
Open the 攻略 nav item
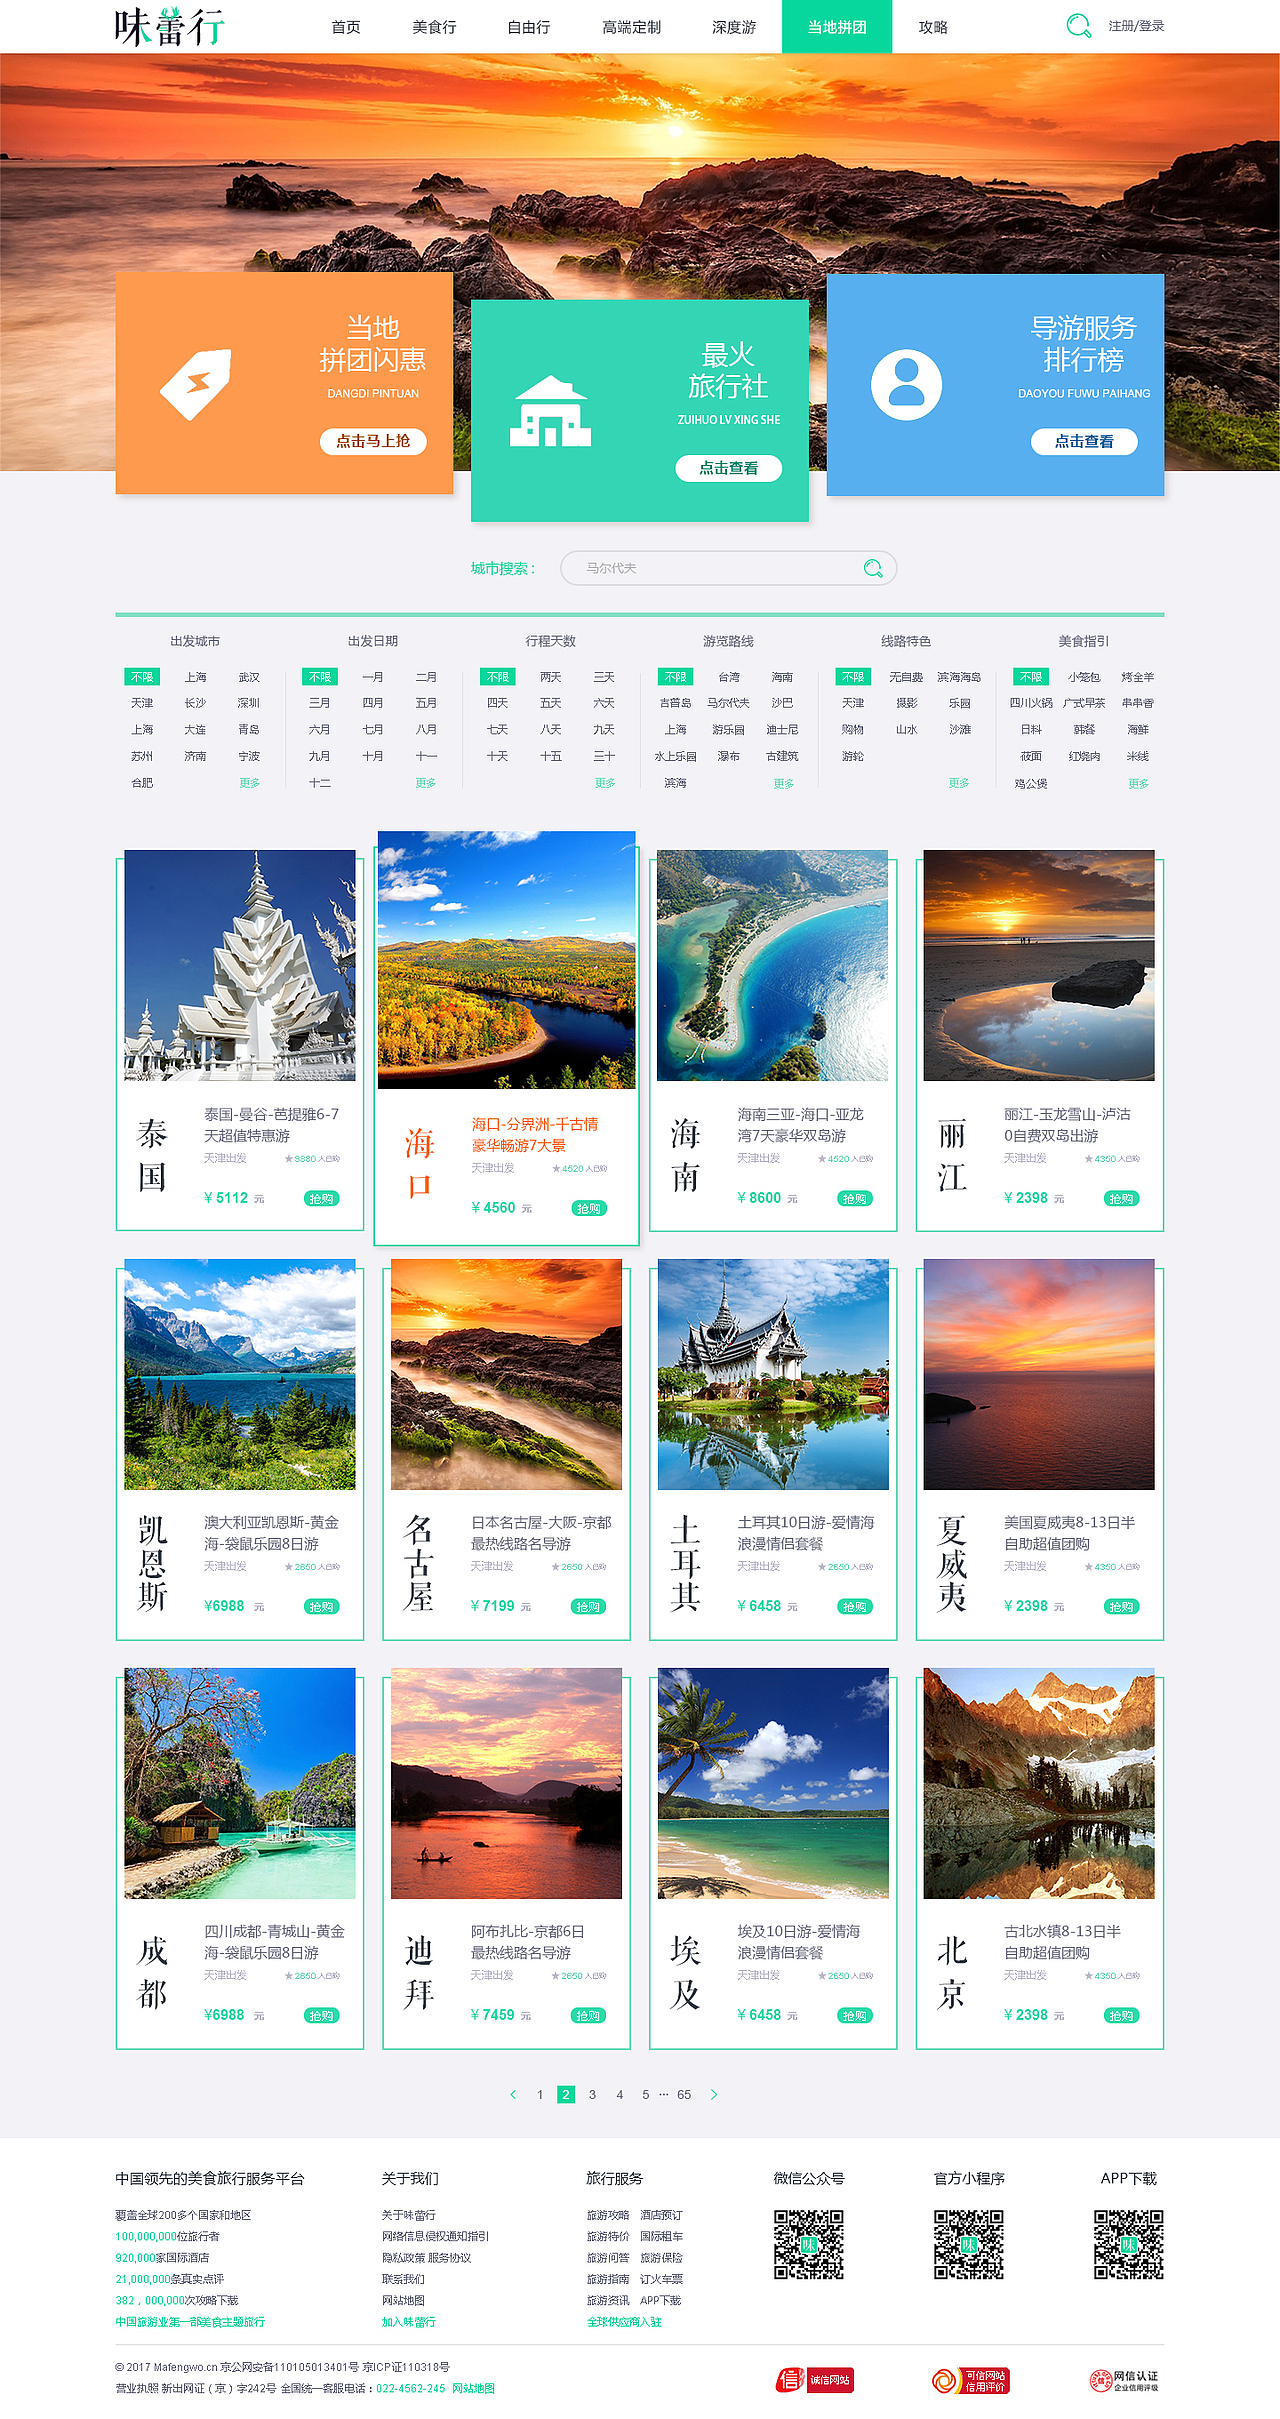tap(933, 27)
